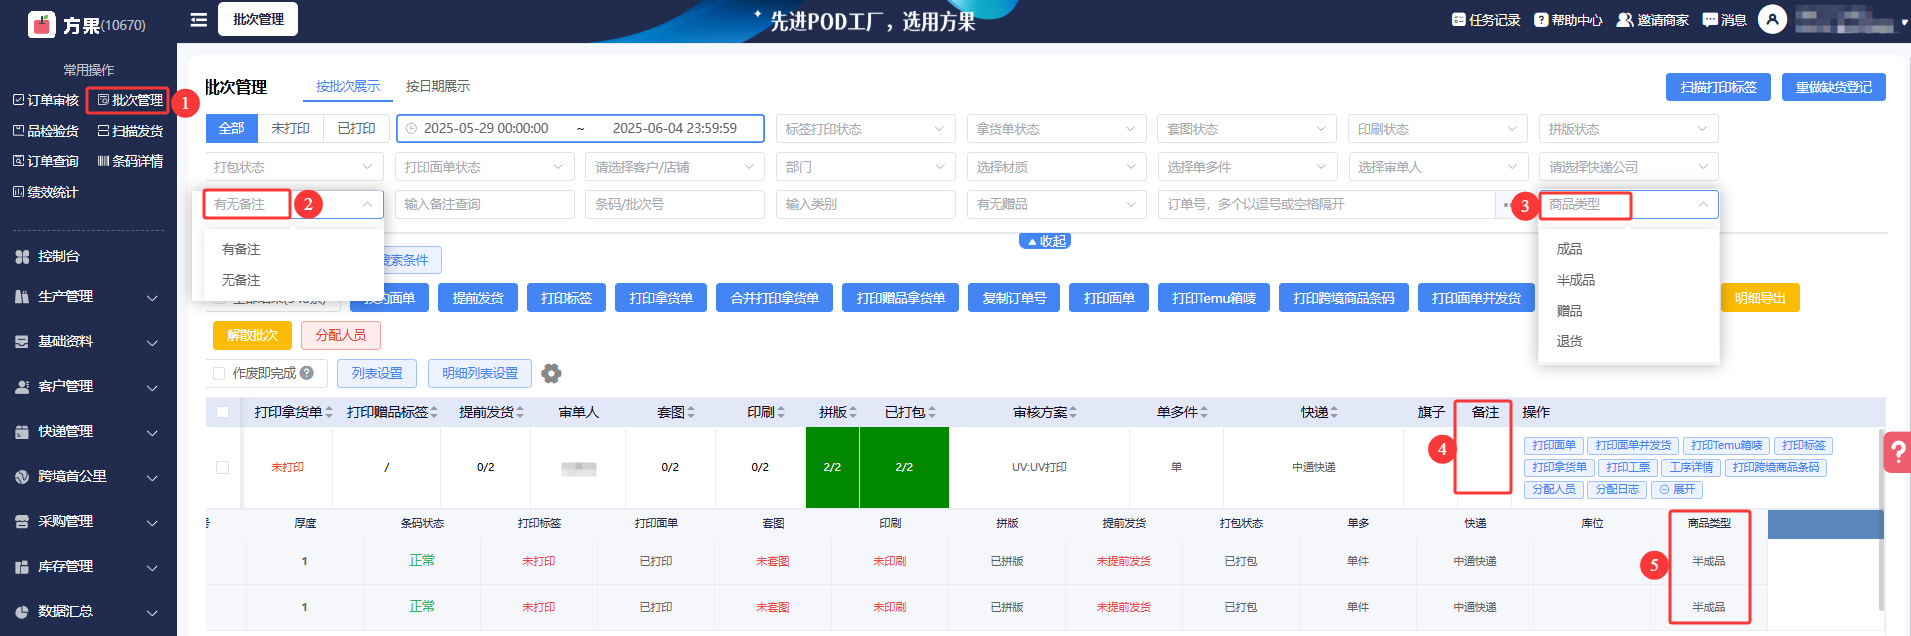Screen dimensions: 1911x636
Task: Click calendar icon in date range field
Action: [x=410, y=129]
